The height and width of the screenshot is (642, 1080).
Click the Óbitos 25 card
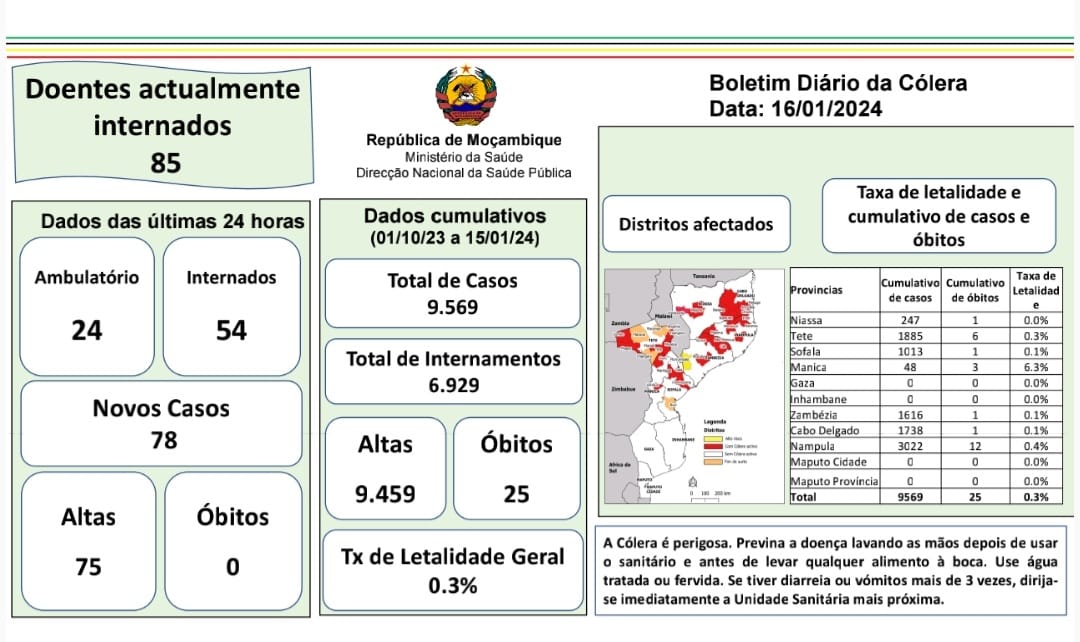point(517,468)
